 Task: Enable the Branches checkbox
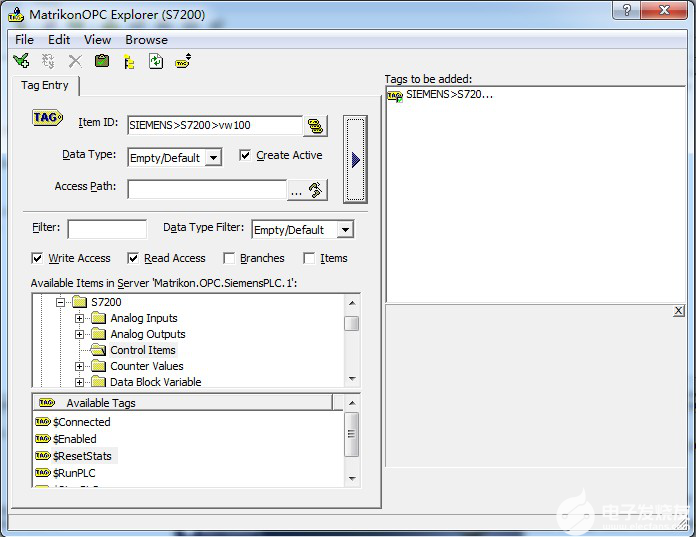click(x=229, y=258)
